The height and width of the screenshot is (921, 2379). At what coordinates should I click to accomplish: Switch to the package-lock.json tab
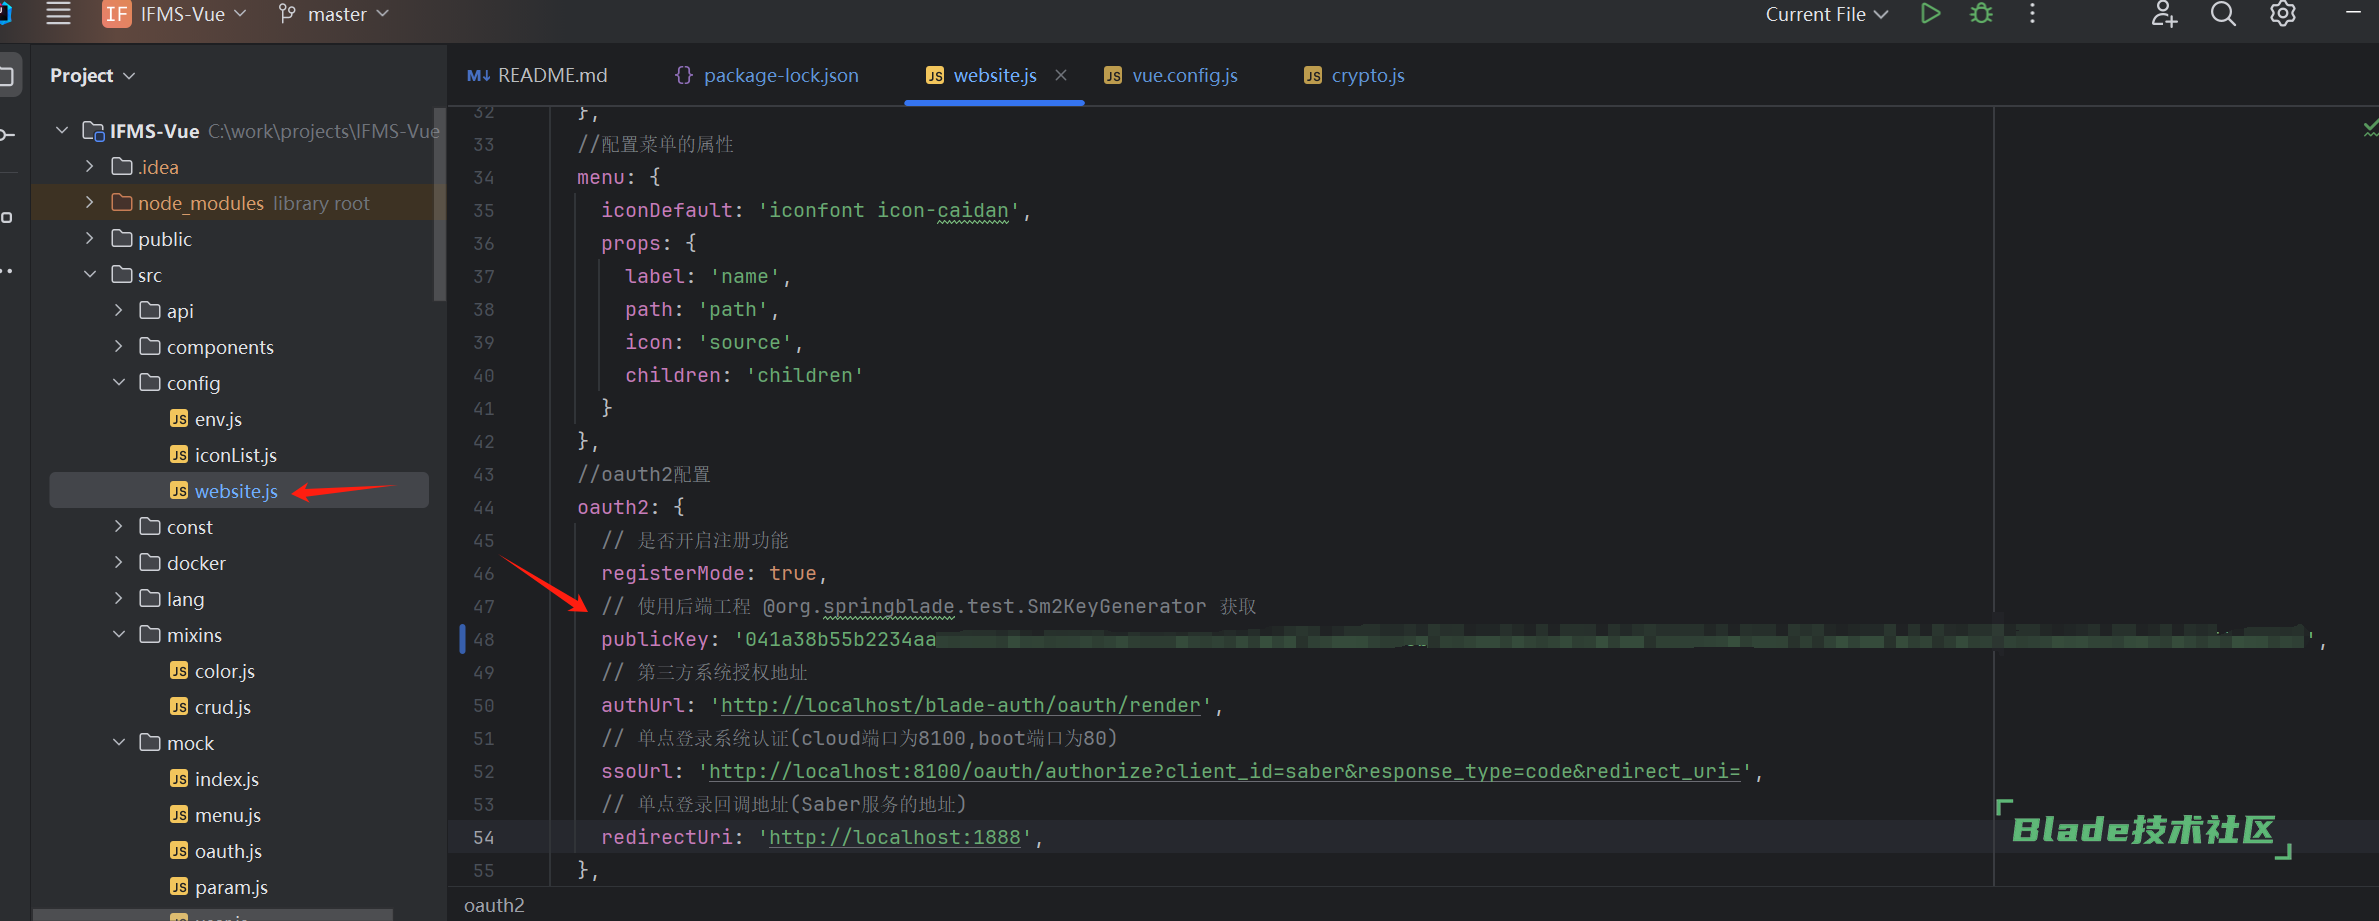[767, 75]
